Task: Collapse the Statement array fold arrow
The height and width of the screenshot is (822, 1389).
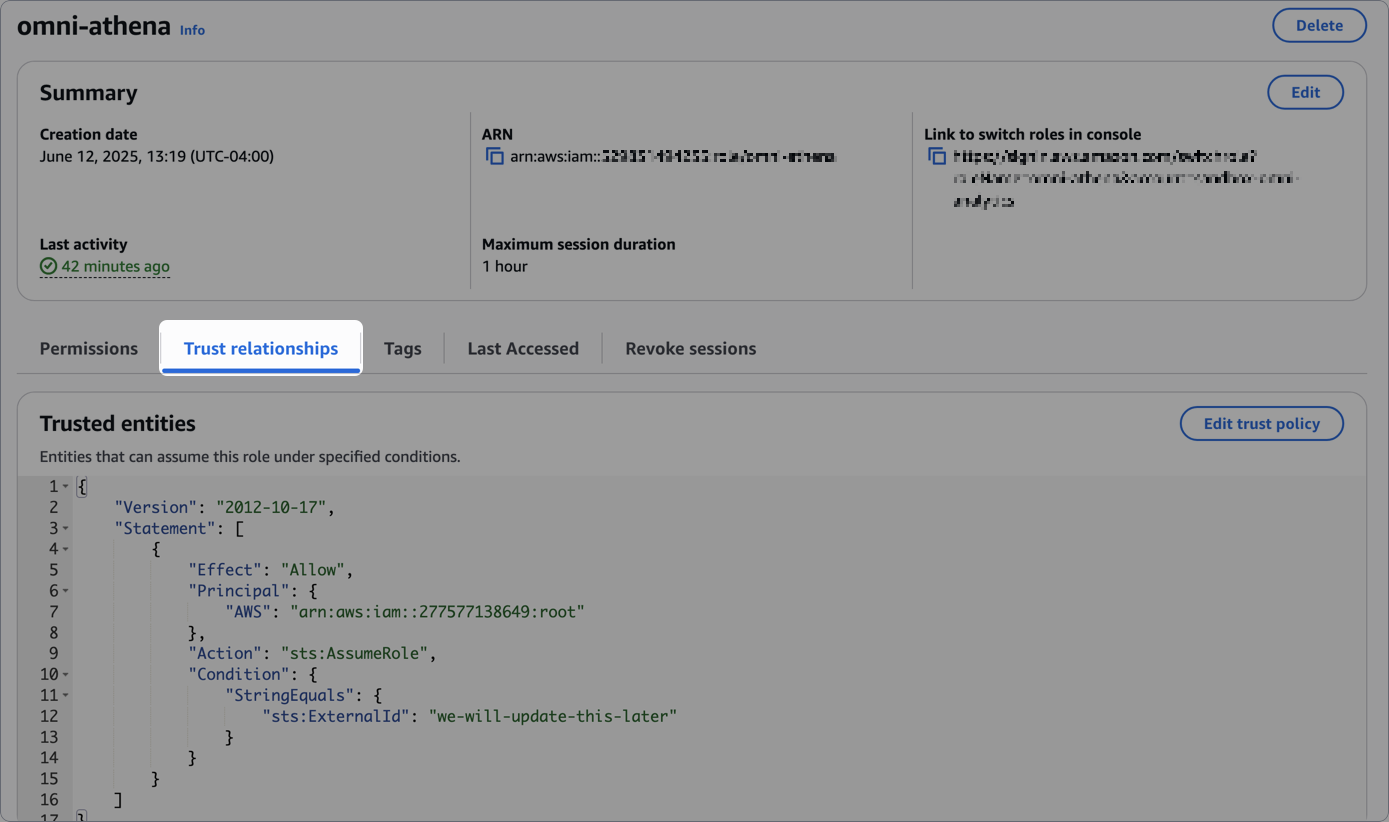Action: click(66, 528)
